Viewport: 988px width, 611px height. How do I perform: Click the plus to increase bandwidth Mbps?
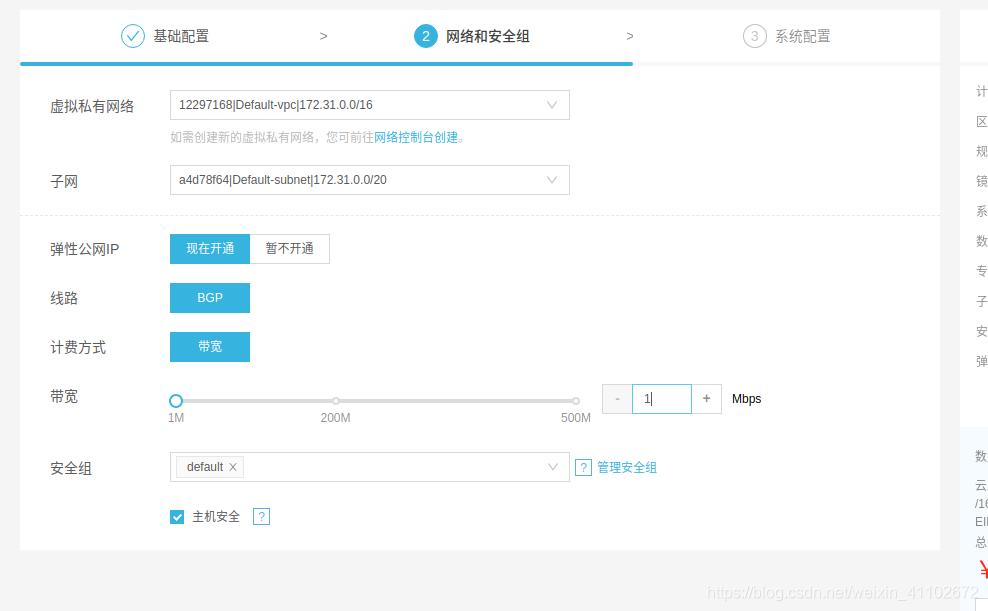coord(706,398)
